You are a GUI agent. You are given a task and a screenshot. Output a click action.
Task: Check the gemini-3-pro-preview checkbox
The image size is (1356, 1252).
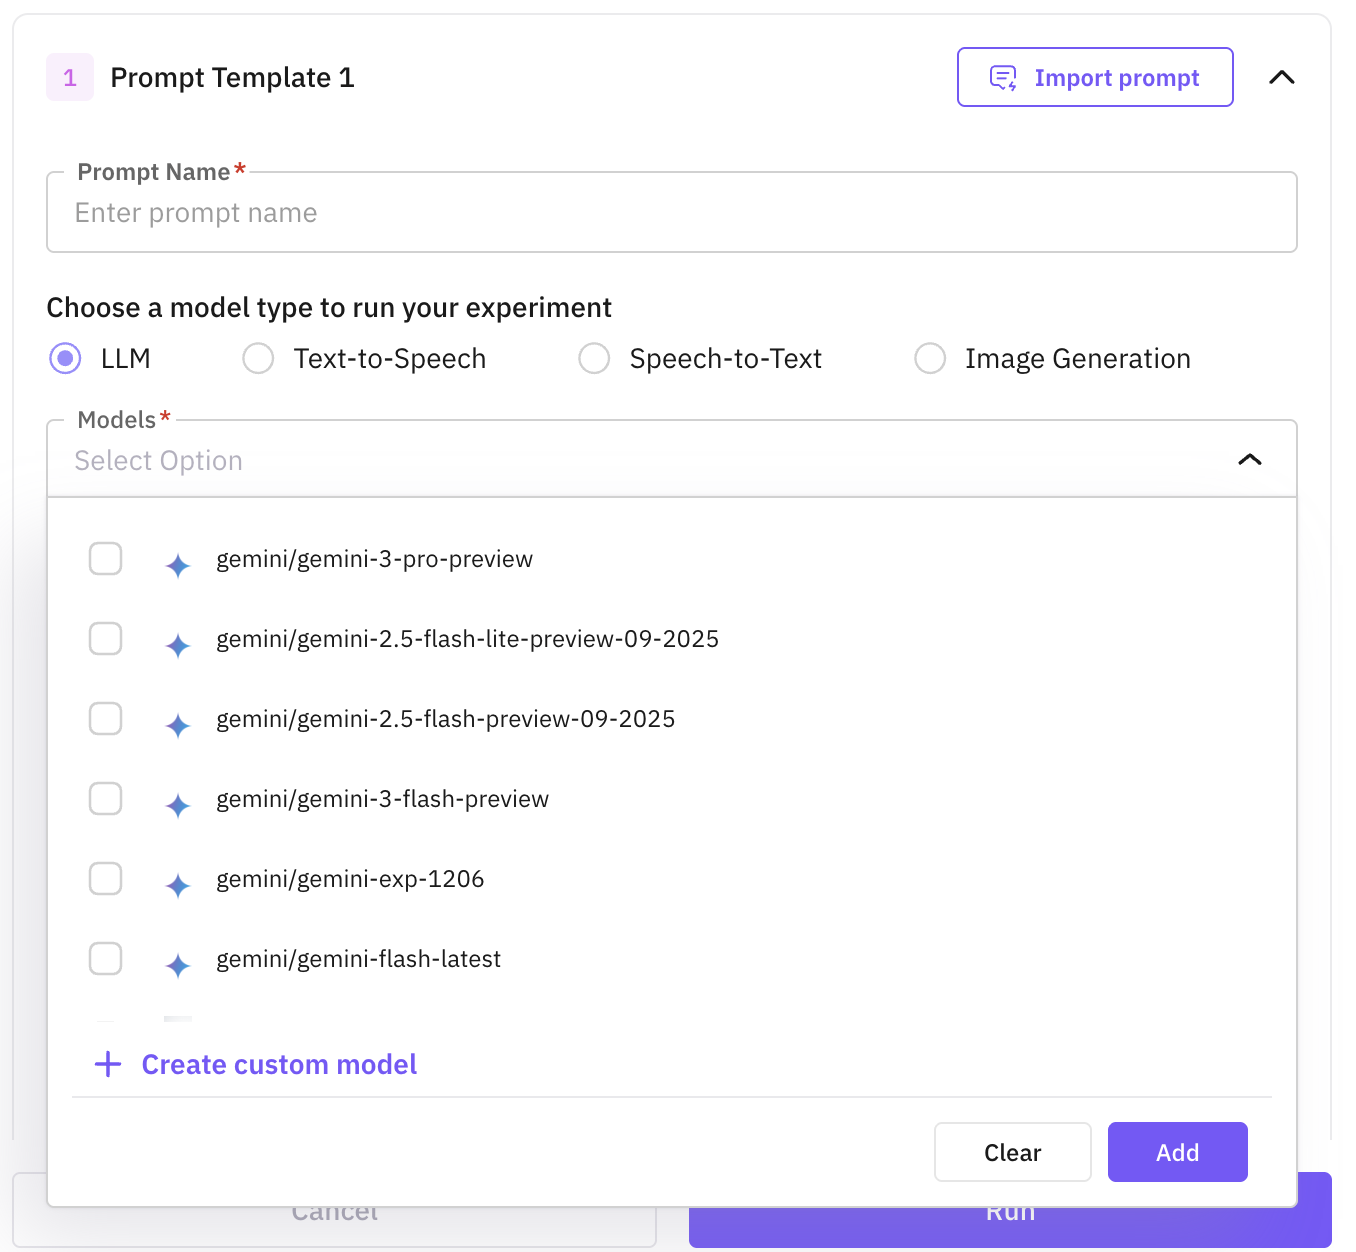[x=106, y=559]
